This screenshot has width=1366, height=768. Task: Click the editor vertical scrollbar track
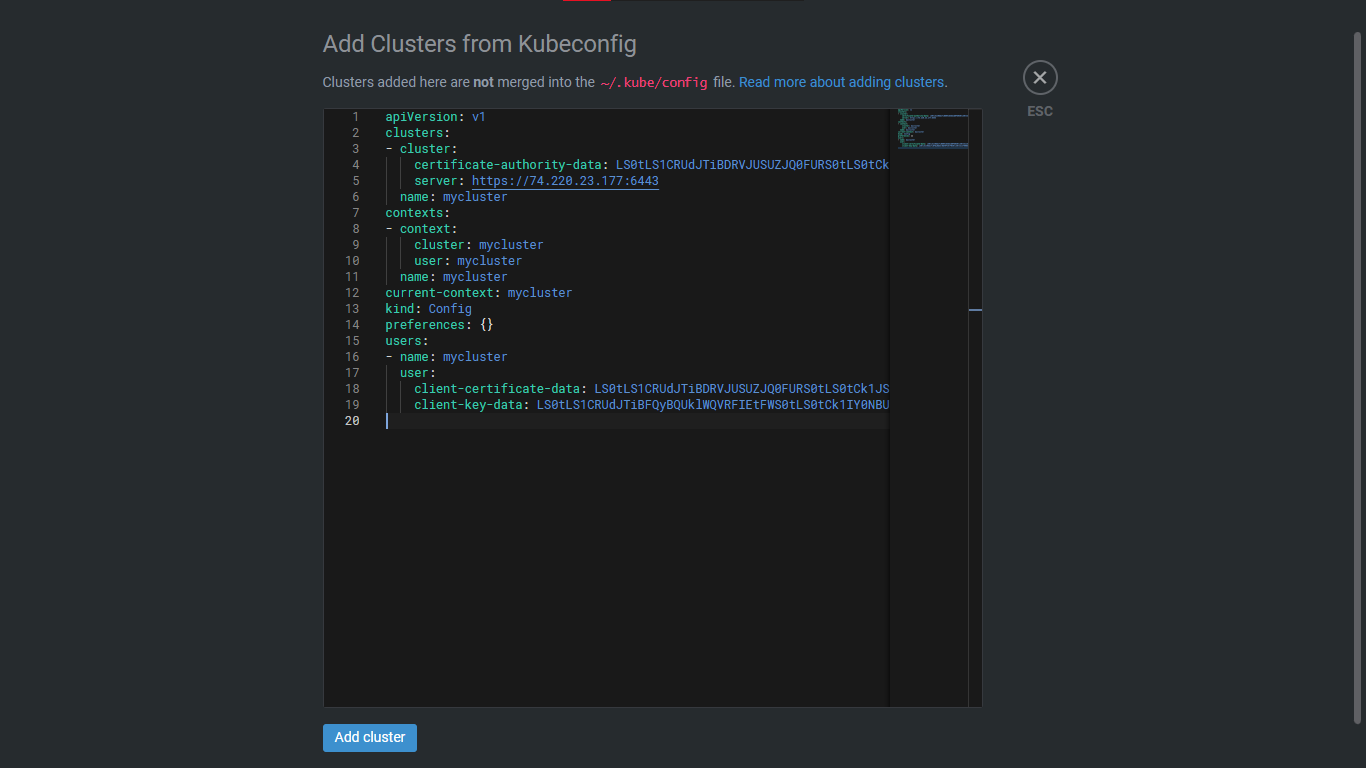(975, 408)
